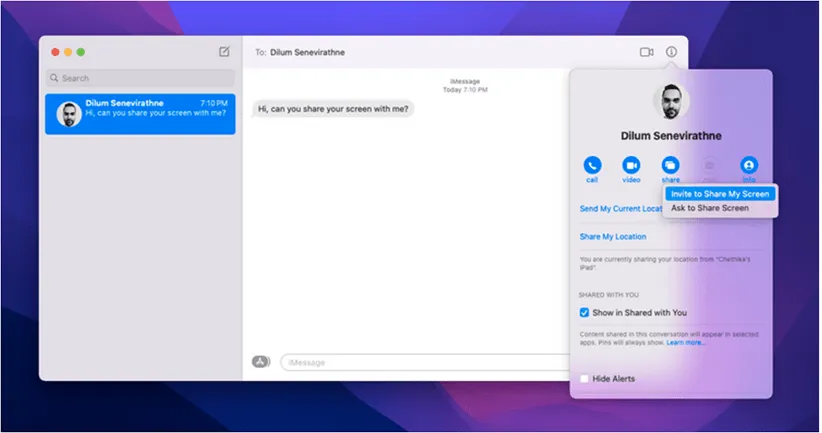
Task: Click the conversation details info icon
Action: pyautogui.click(x=672, y=52)
